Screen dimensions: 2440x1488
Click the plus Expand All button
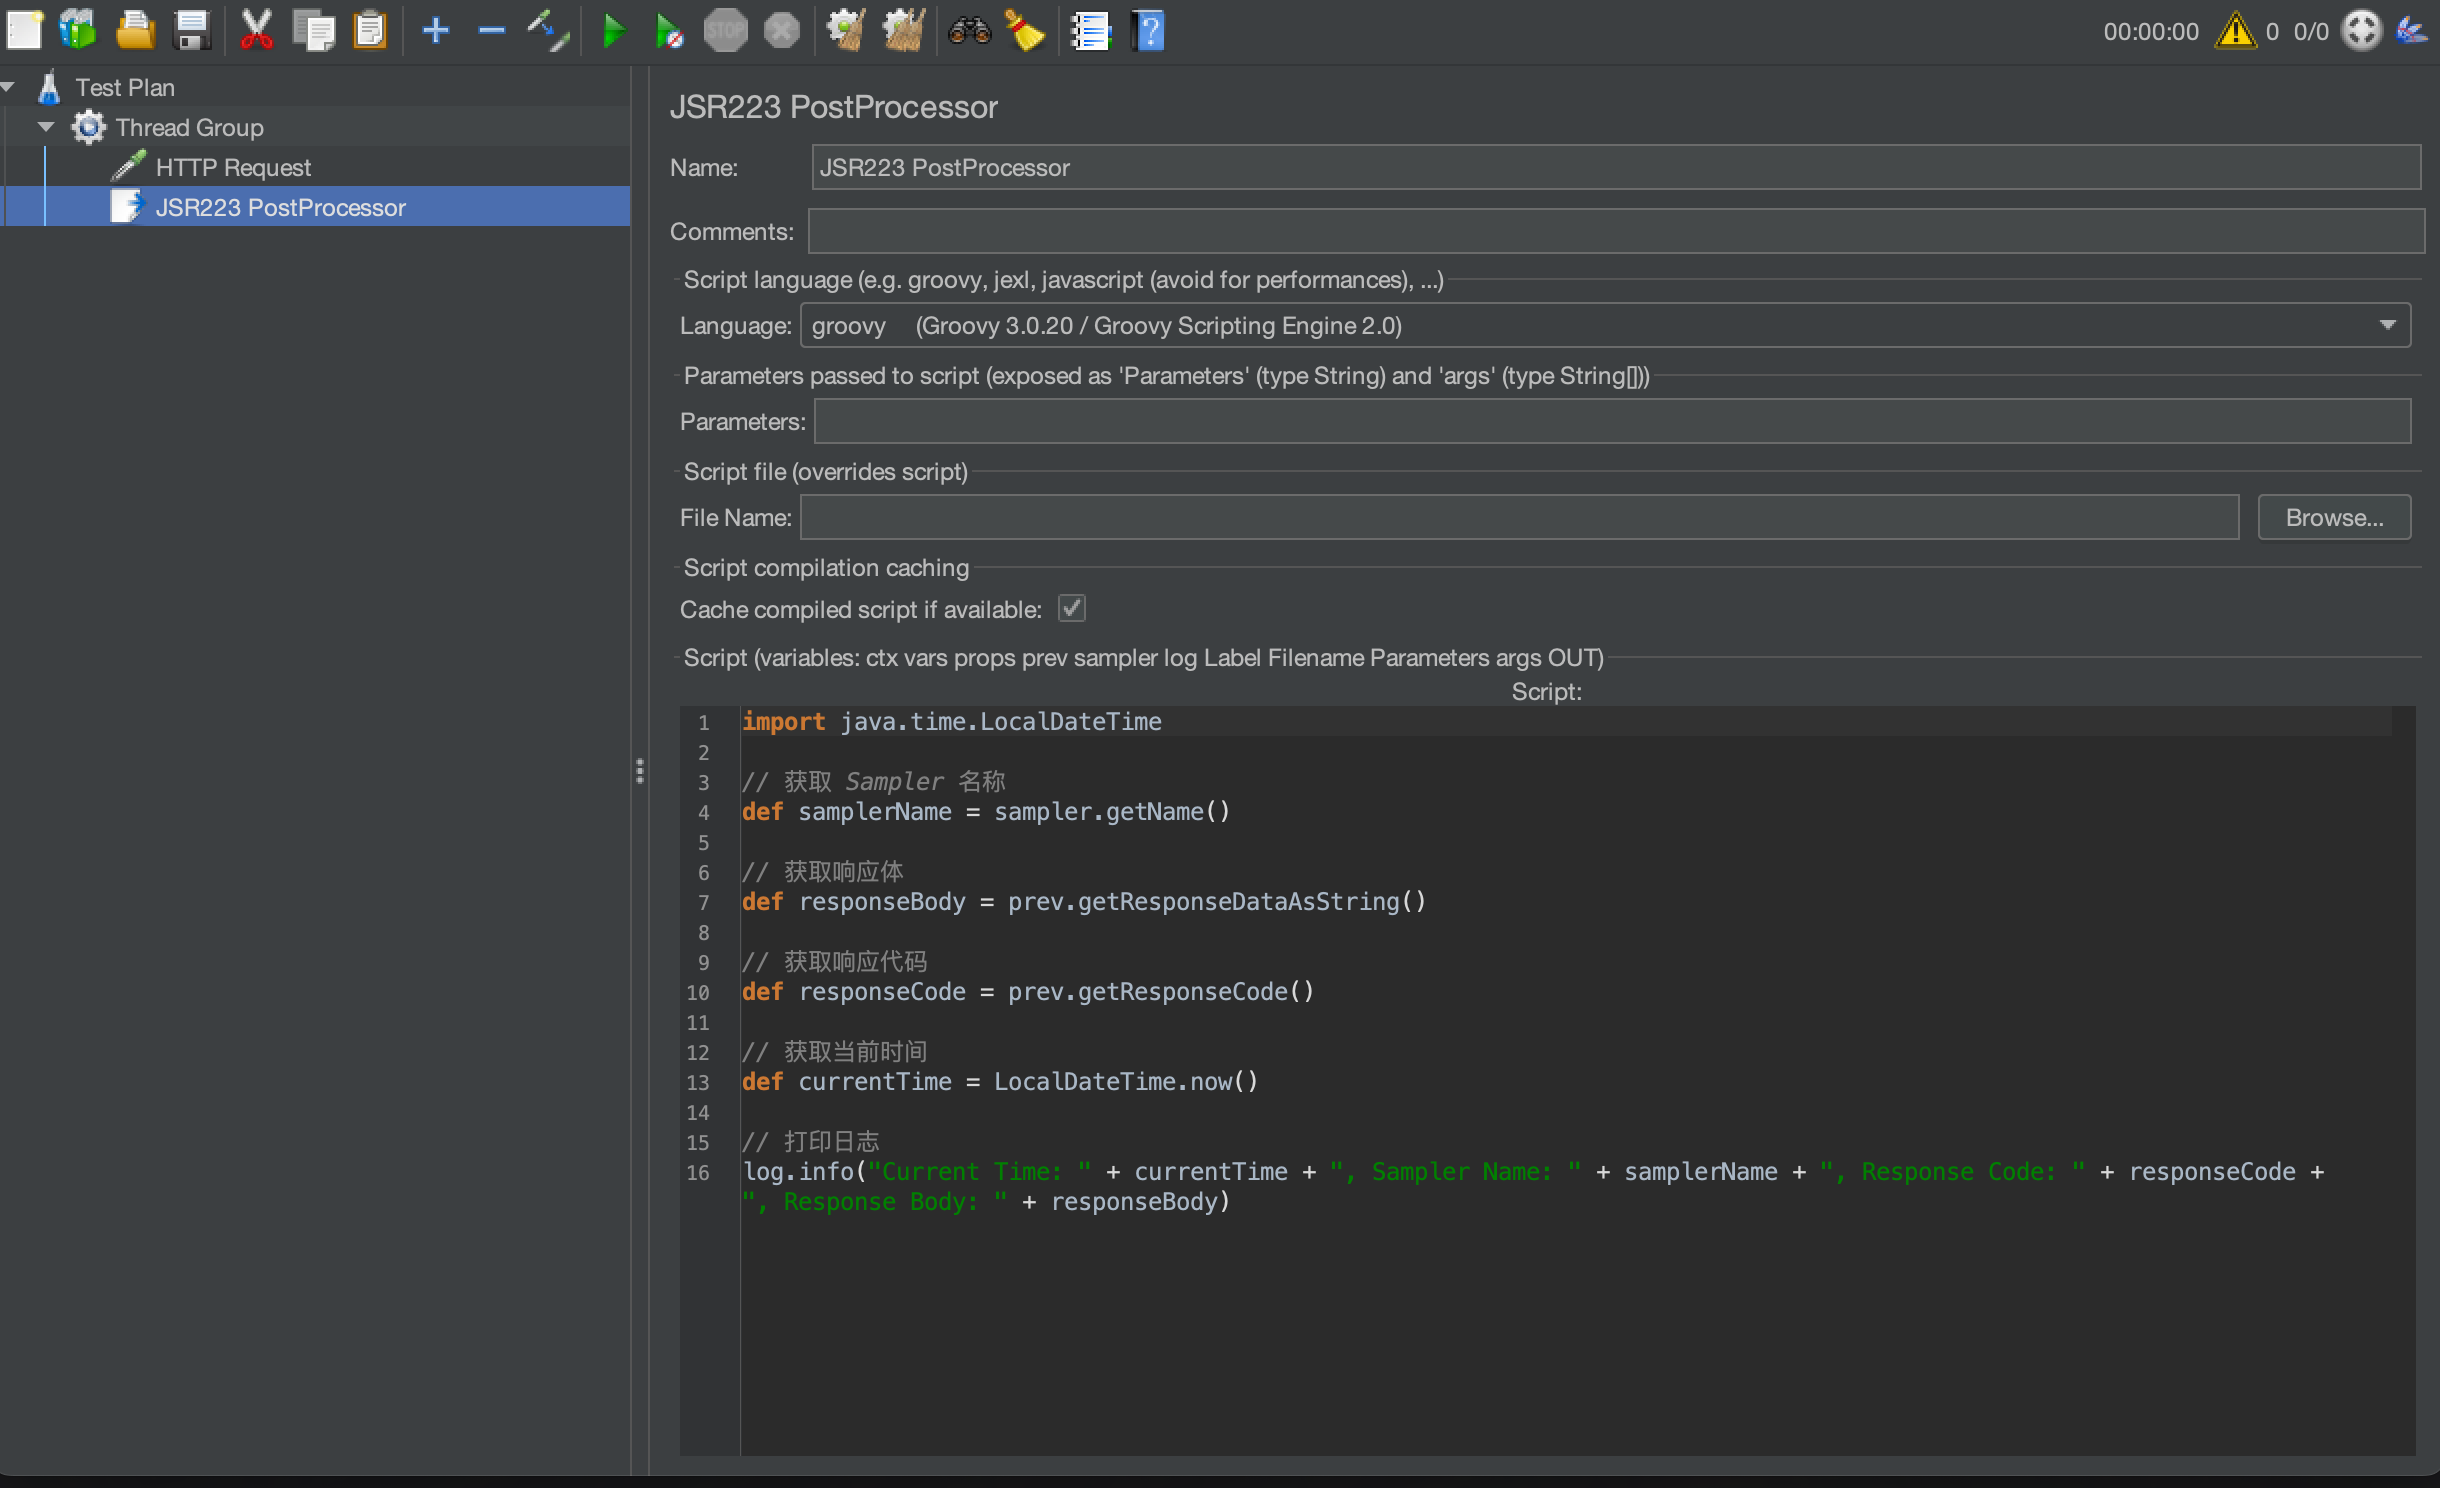pyautogui.click(x=436, y=31)
